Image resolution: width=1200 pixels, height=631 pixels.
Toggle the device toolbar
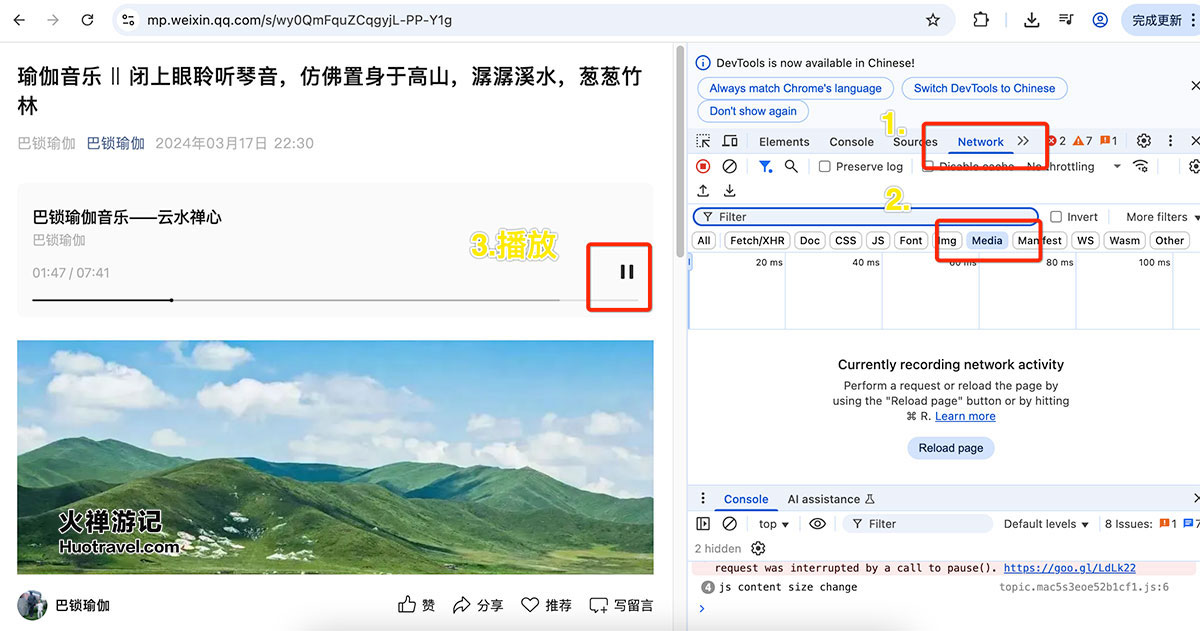click(728, 141)
